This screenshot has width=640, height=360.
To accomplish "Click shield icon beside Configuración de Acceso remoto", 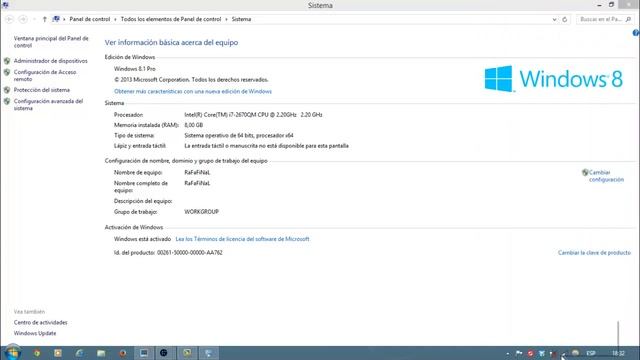I will (x=7, y=72).
